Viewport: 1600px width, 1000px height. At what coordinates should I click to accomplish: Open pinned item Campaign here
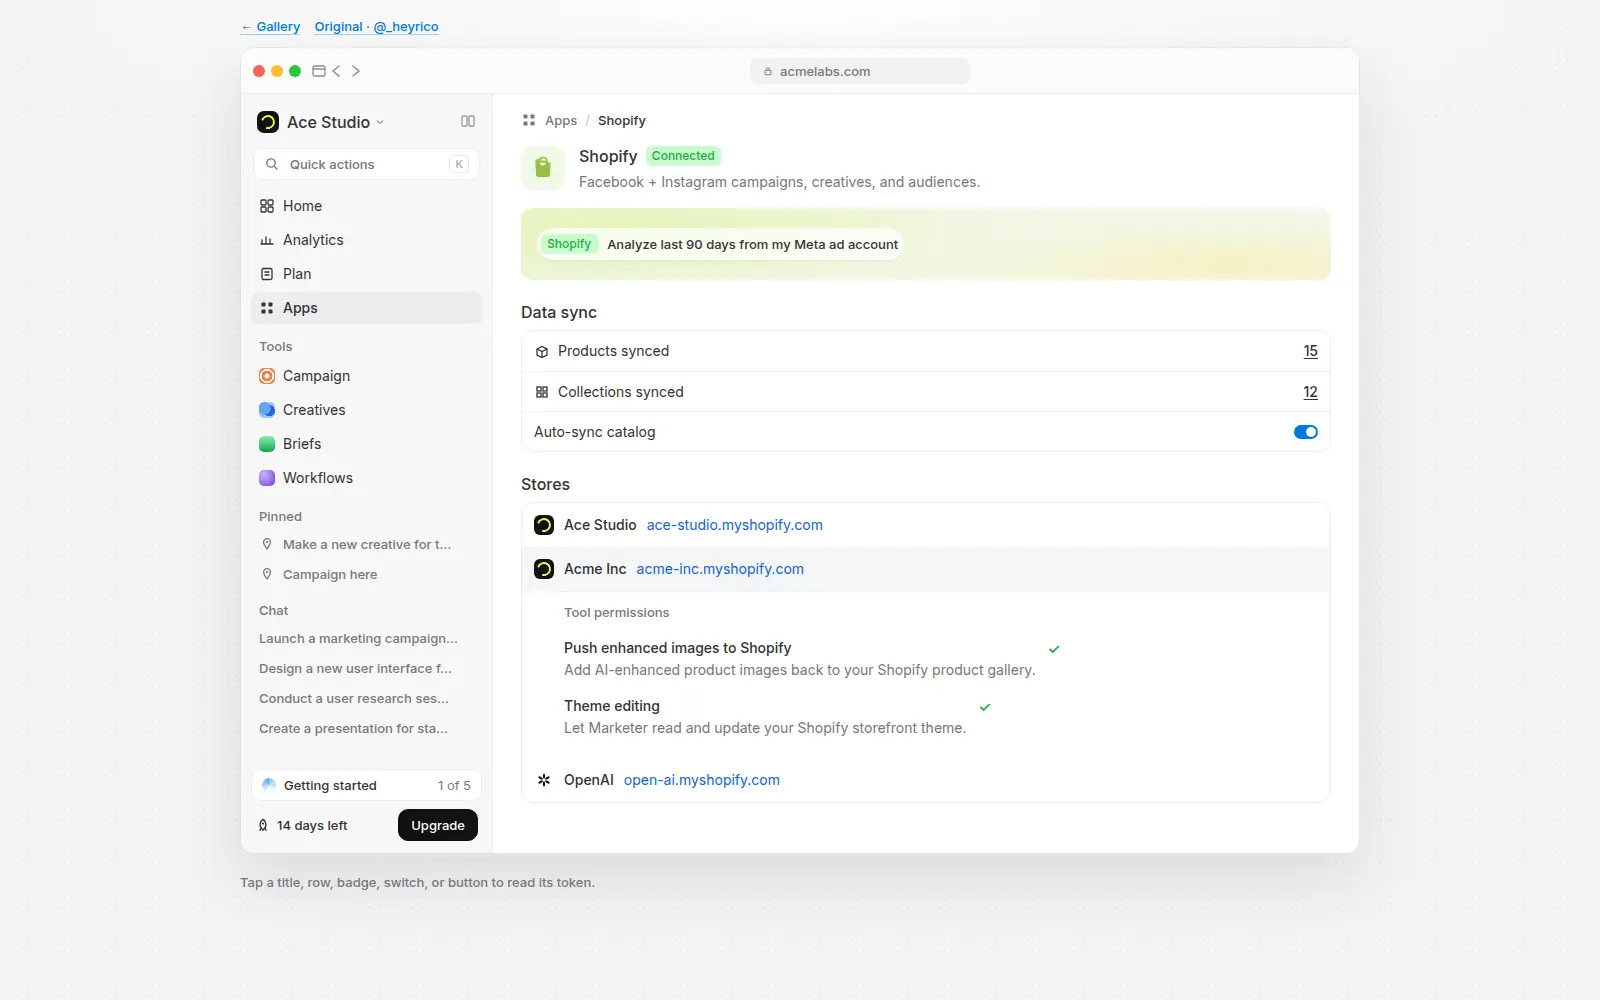[366, 575]
